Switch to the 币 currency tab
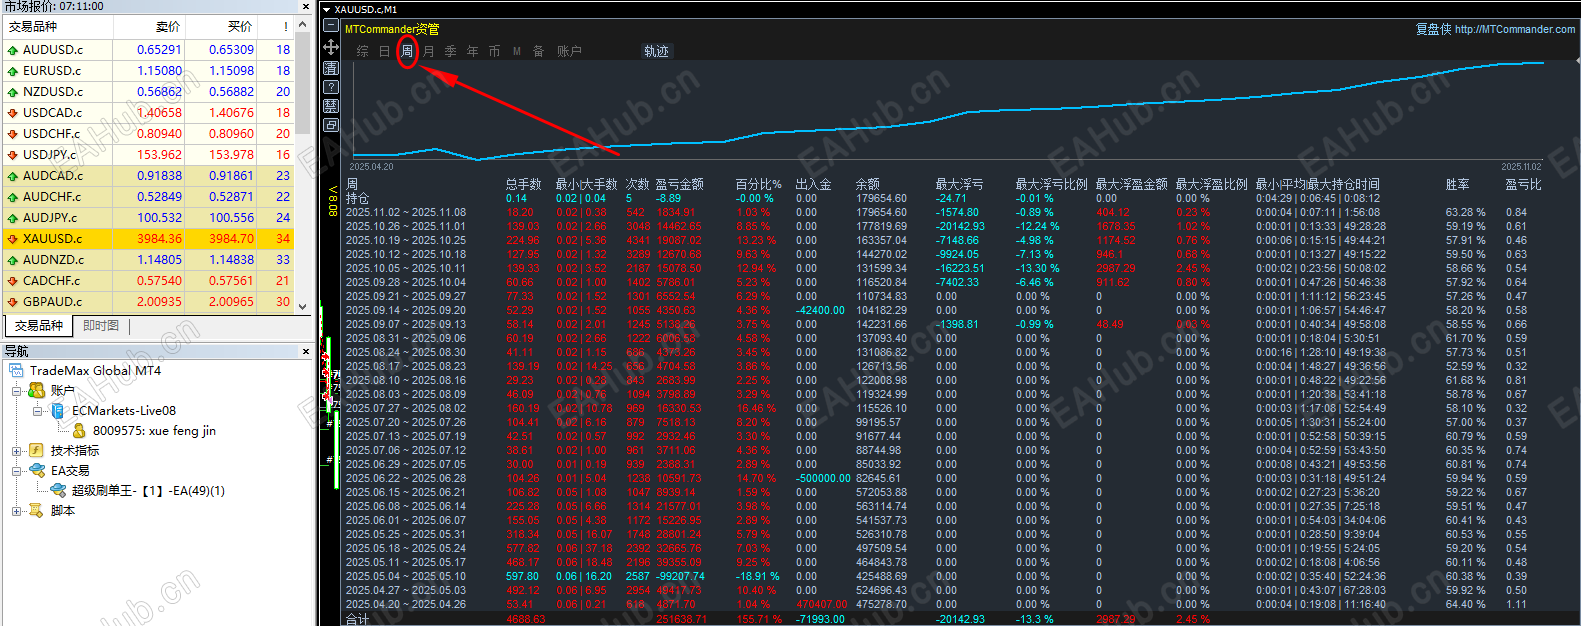This screenshot has height=626, width=1581. (495, 51)
